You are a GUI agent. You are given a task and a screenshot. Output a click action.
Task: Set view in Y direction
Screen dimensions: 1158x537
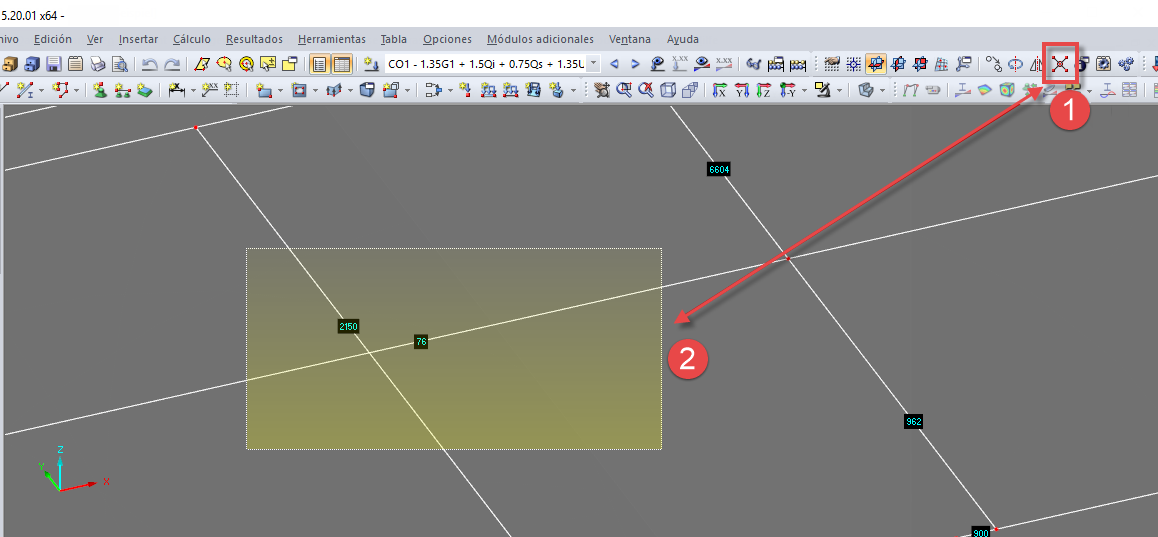click(x=741, y=90)
